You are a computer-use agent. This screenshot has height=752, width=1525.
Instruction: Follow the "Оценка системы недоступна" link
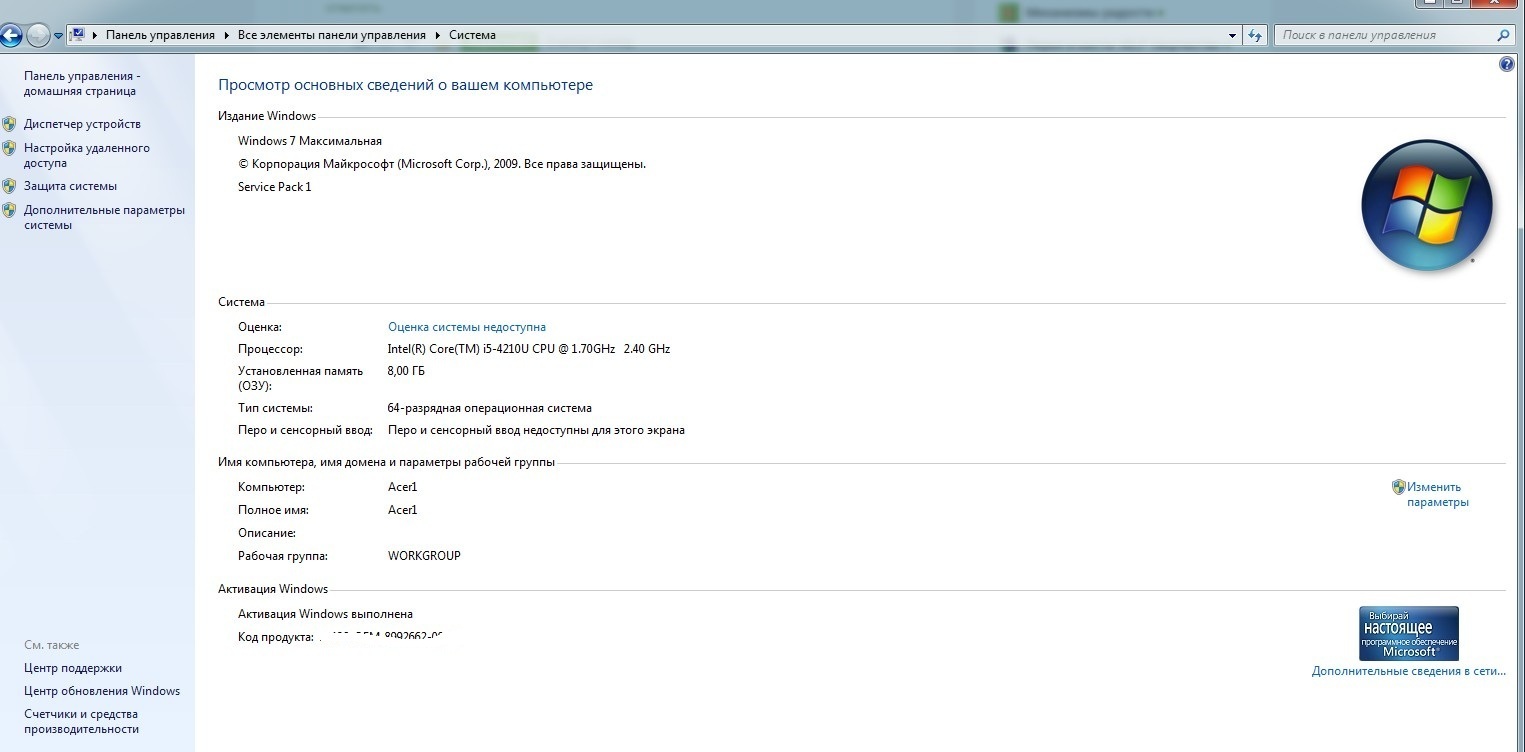coord(467,327)
